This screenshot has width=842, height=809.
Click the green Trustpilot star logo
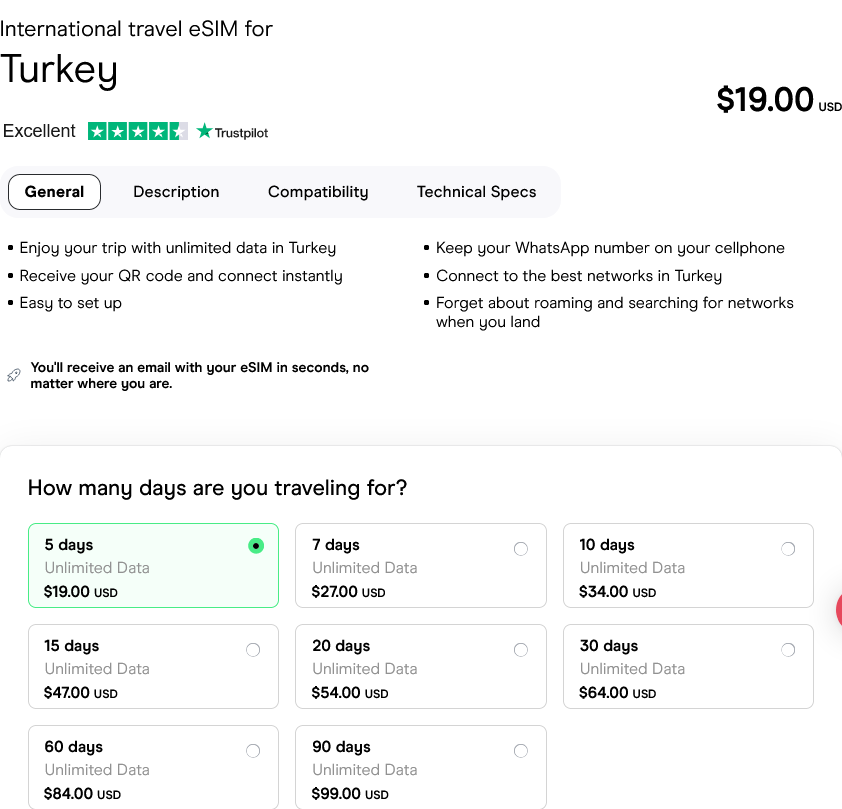coord(204,130)
